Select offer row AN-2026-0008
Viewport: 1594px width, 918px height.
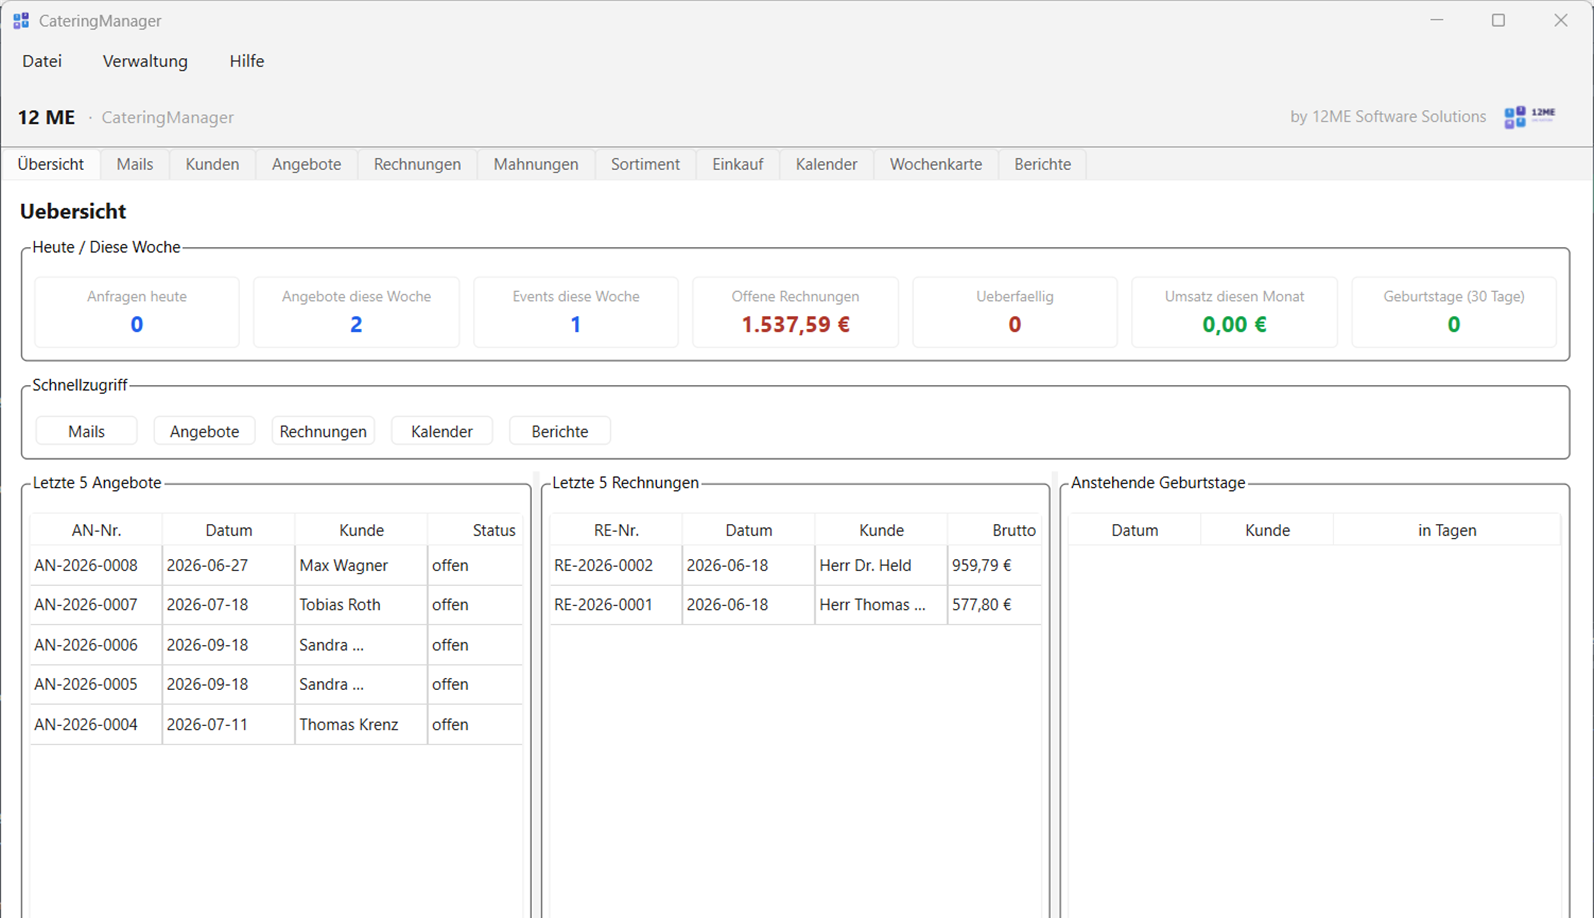[276, 565]
